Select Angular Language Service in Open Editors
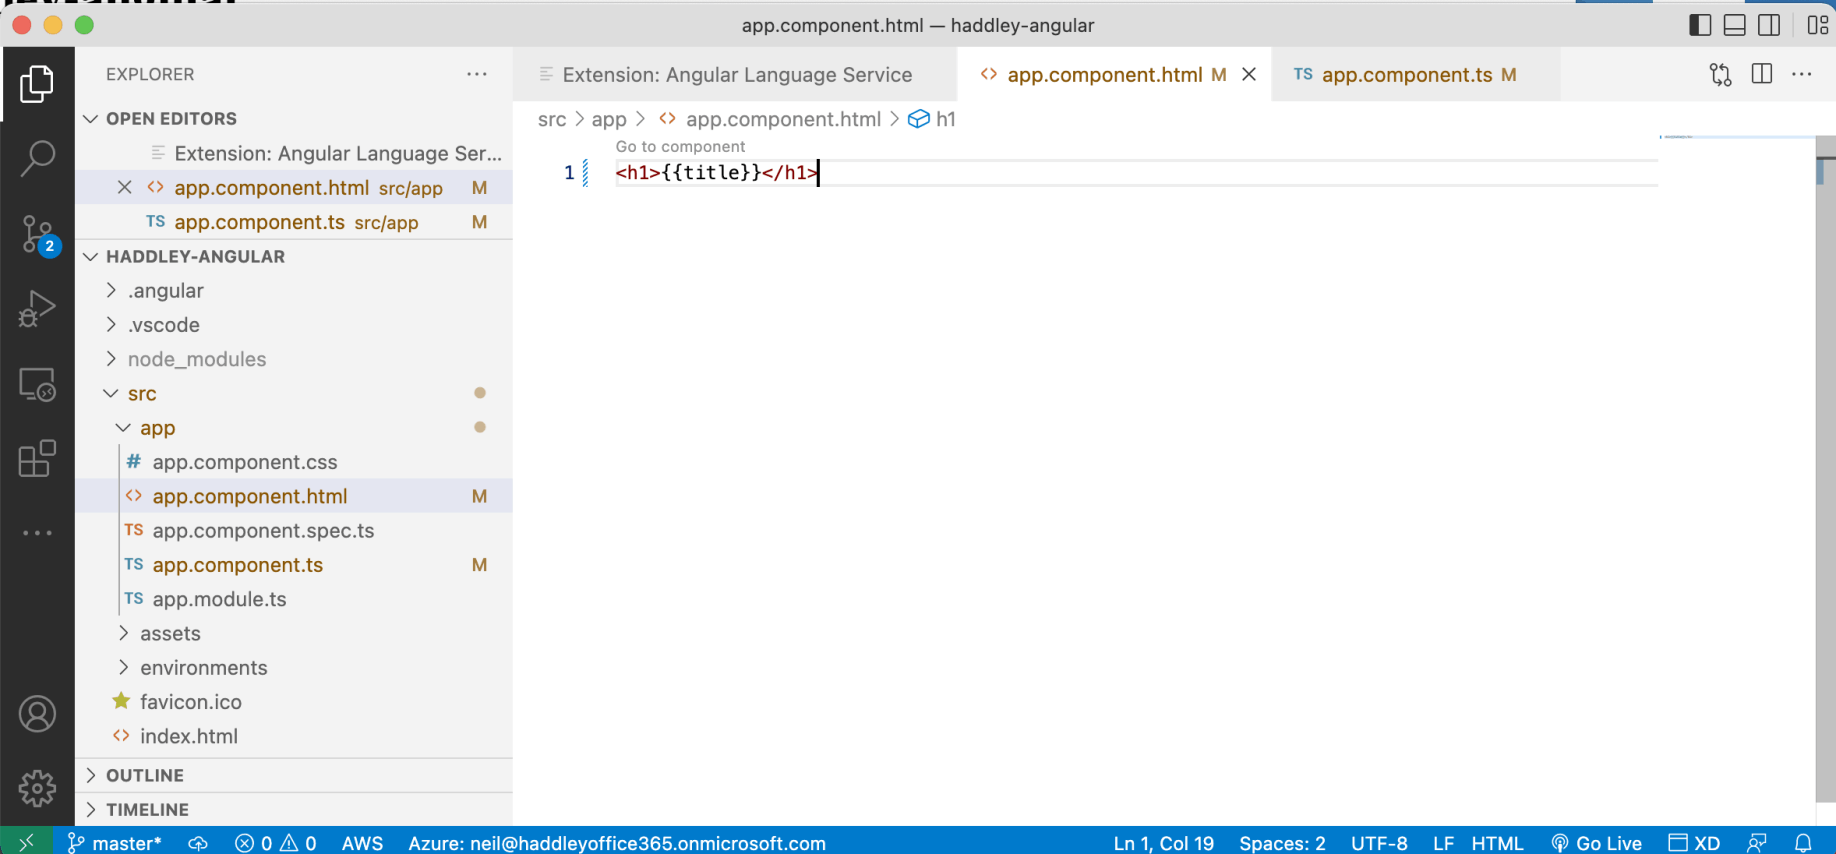This screenshot has height=854, width=1836. pyautogui.click(x=294, y=153)
